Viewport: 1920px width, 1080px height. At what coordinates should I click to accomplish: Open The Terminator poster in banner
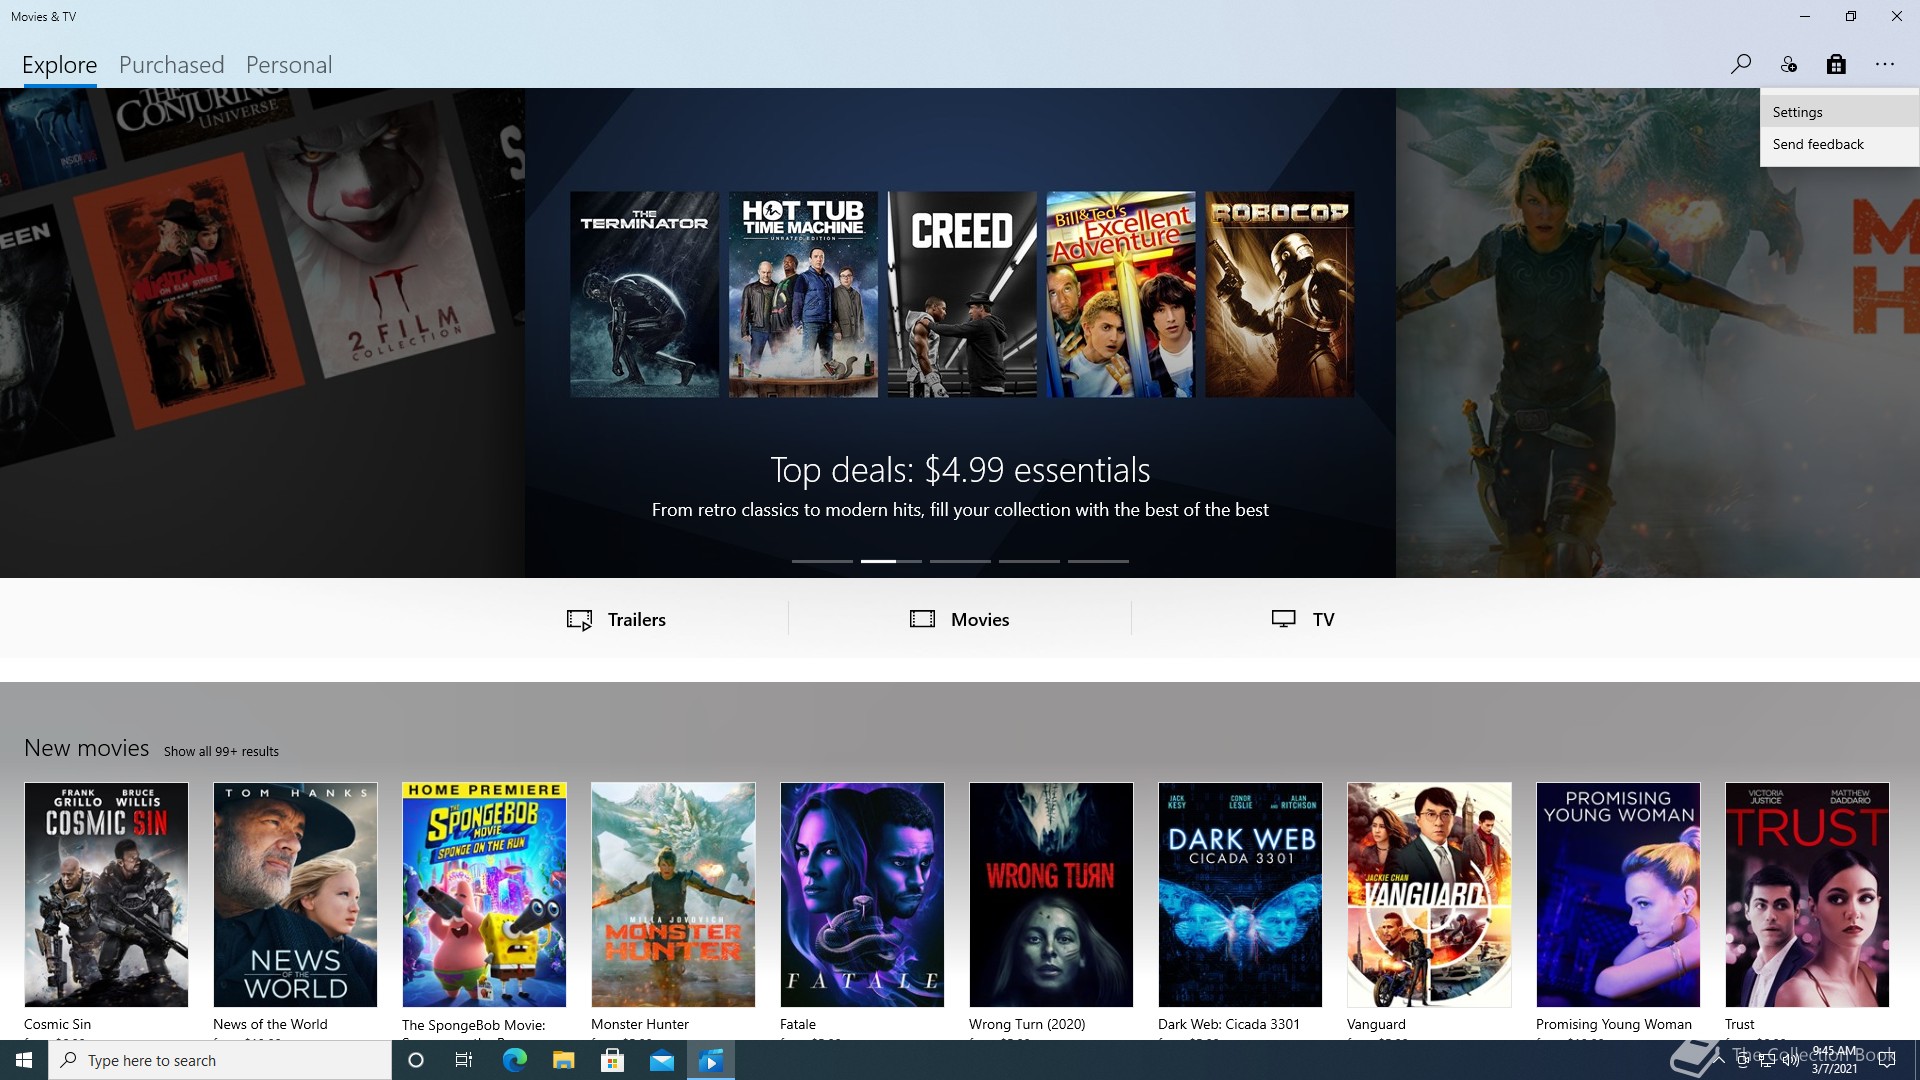pyautogui.click(x=644, y=294)
